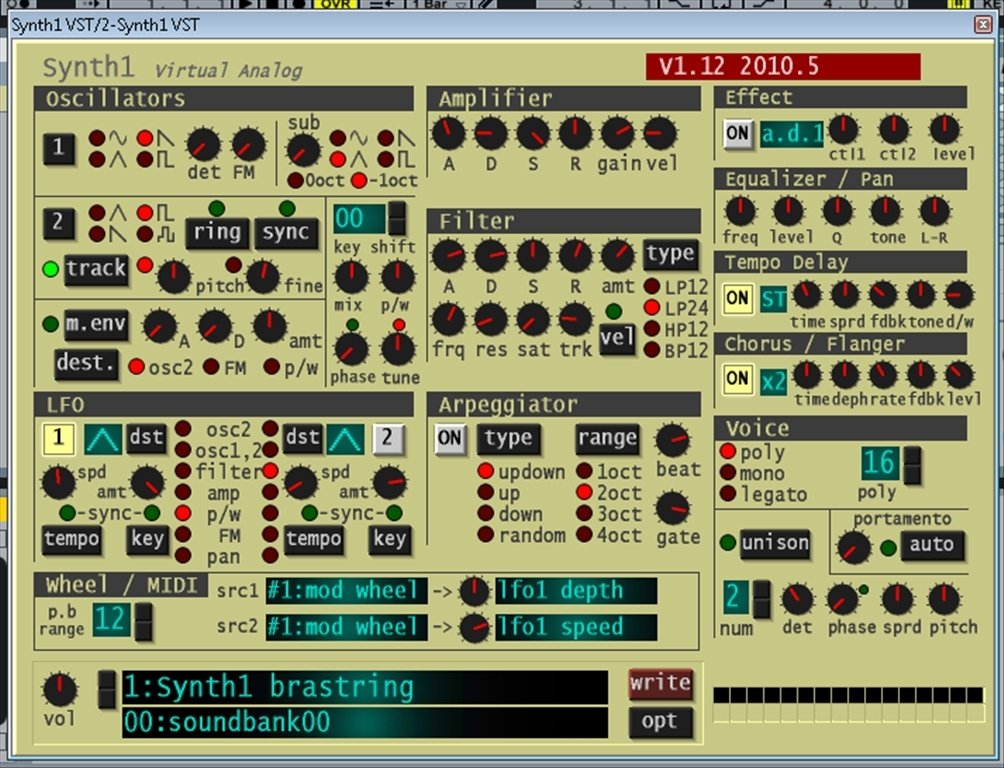Click the filter vel button

pyautogui.click(x=617, y=339)
